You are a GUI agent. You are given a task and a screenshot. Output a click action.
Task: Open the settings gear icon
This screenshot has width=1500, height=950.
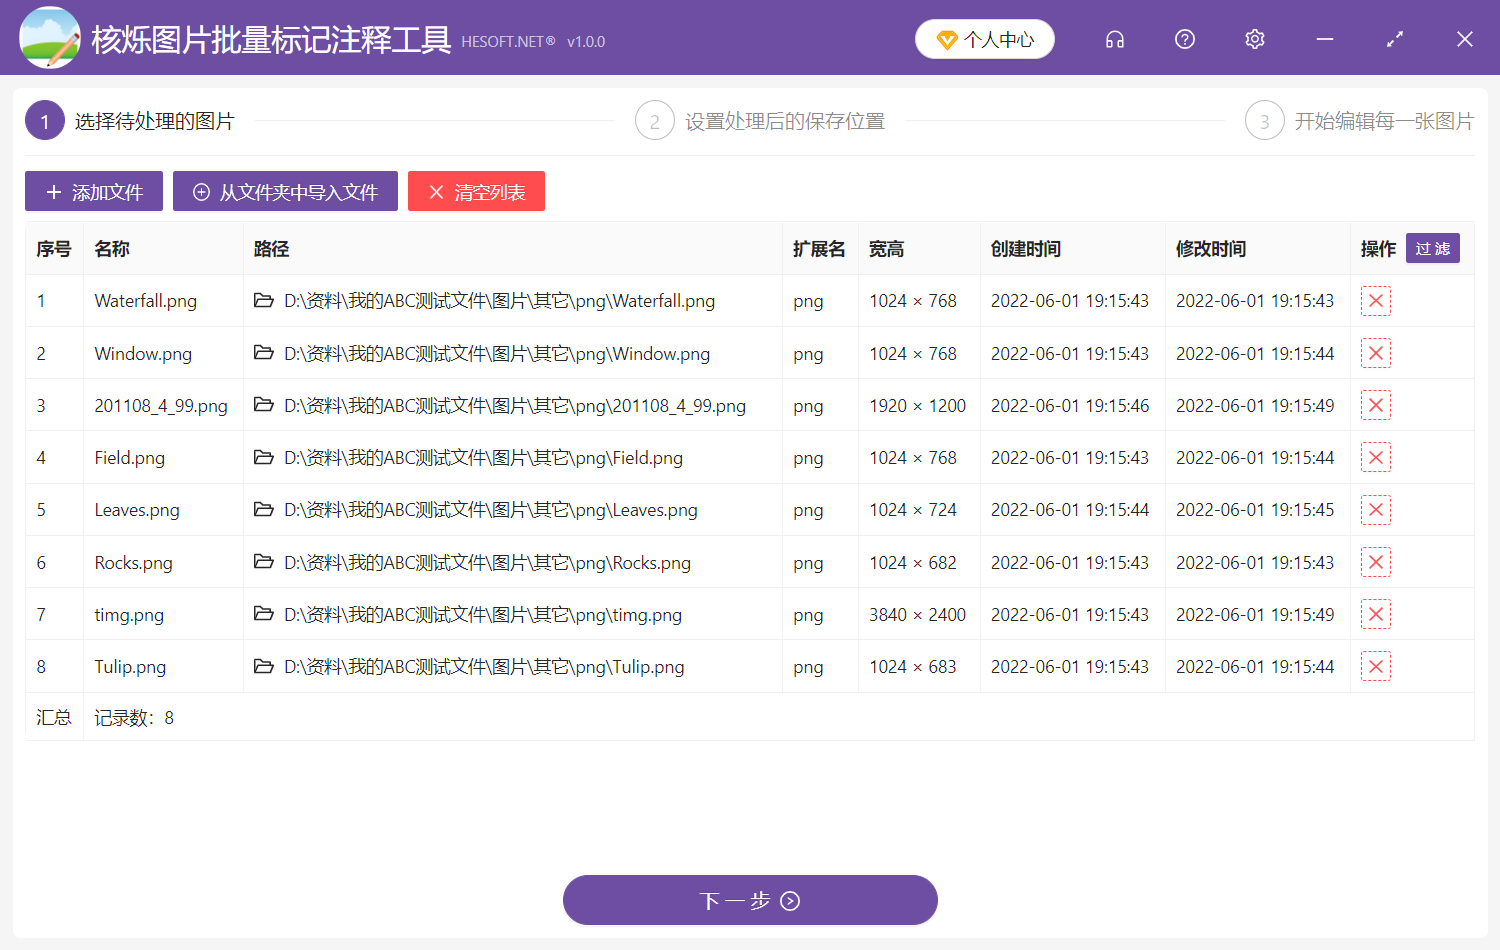click(1254, 39)
